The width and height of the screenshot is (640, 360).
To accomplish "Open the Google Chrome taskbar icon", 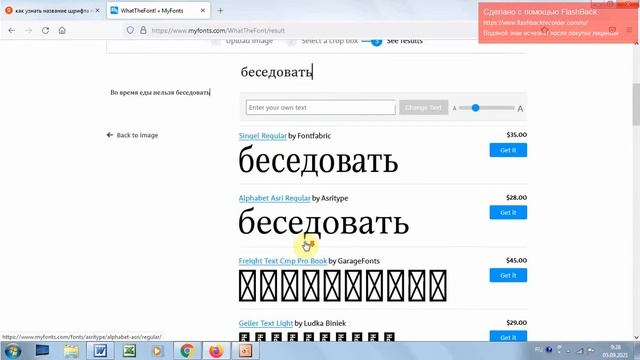I will (x=187, y=351).
